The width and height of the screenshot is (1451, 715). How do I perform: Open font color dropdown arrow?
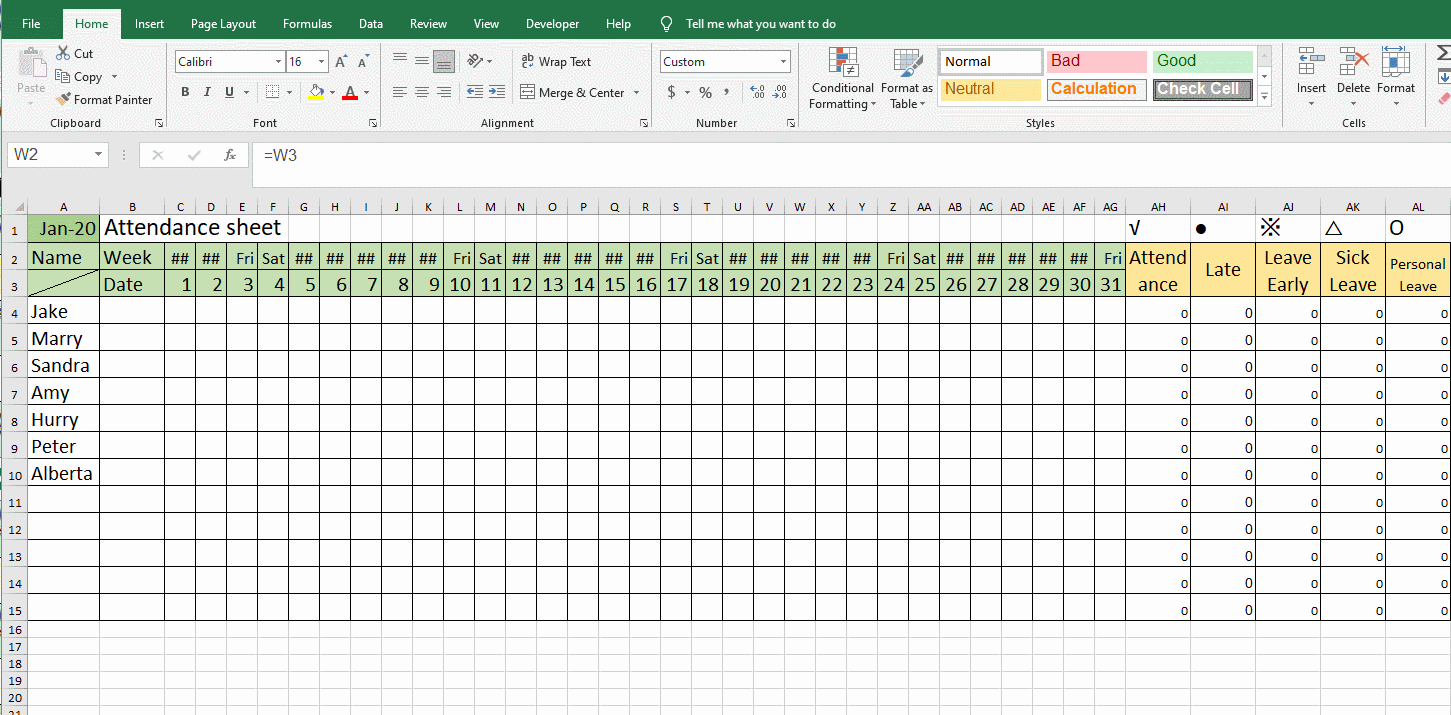coord(366,92)
